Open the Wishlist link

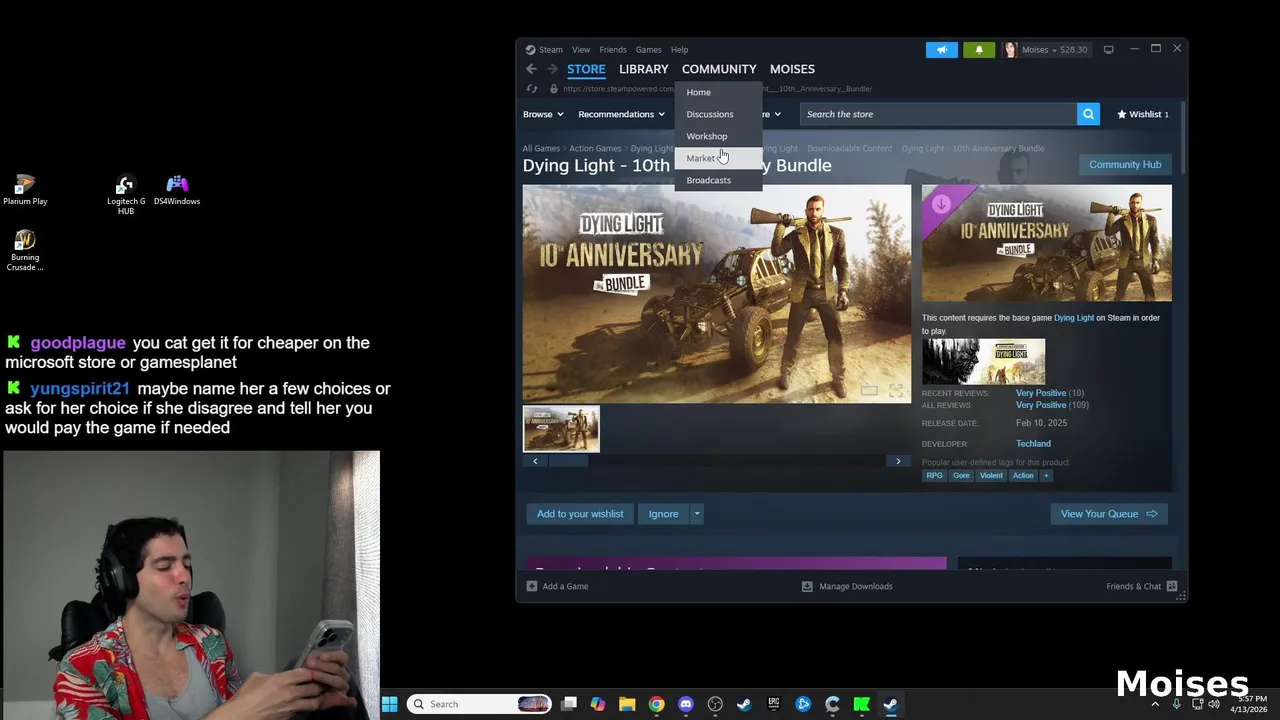click(x=1142, y=114)
